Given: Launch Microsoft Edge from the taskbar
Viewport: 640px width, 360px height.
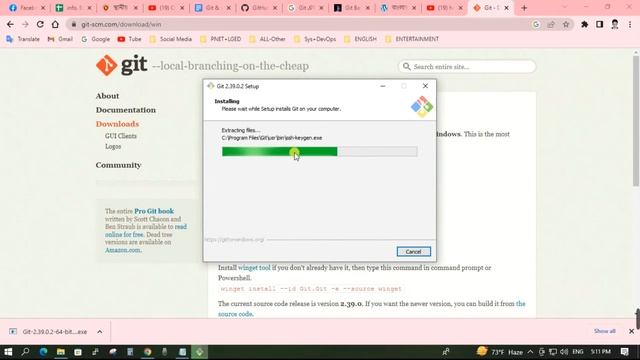Looking at the screenshot, I should (43, 352).
